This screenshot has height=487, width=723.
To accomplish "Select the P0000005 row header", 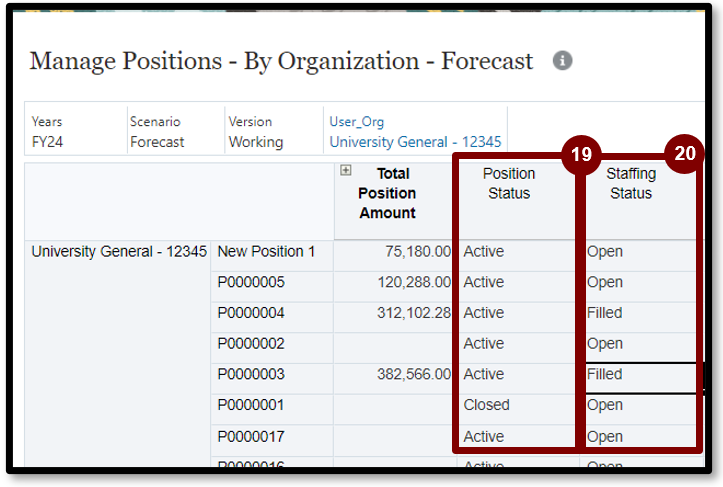I will pyautogui.click(x=251, y=282).
